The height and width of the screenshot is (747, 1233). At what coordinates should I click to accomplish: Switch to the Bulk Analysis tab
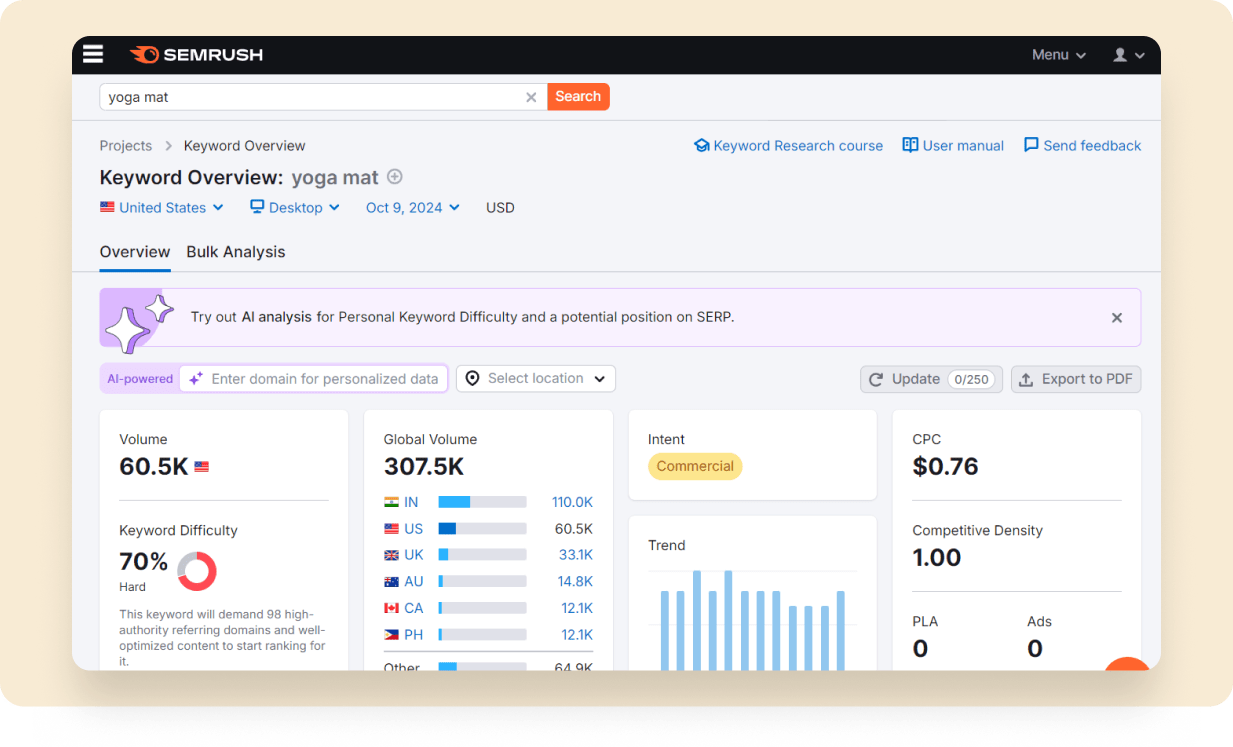point(236,252)
